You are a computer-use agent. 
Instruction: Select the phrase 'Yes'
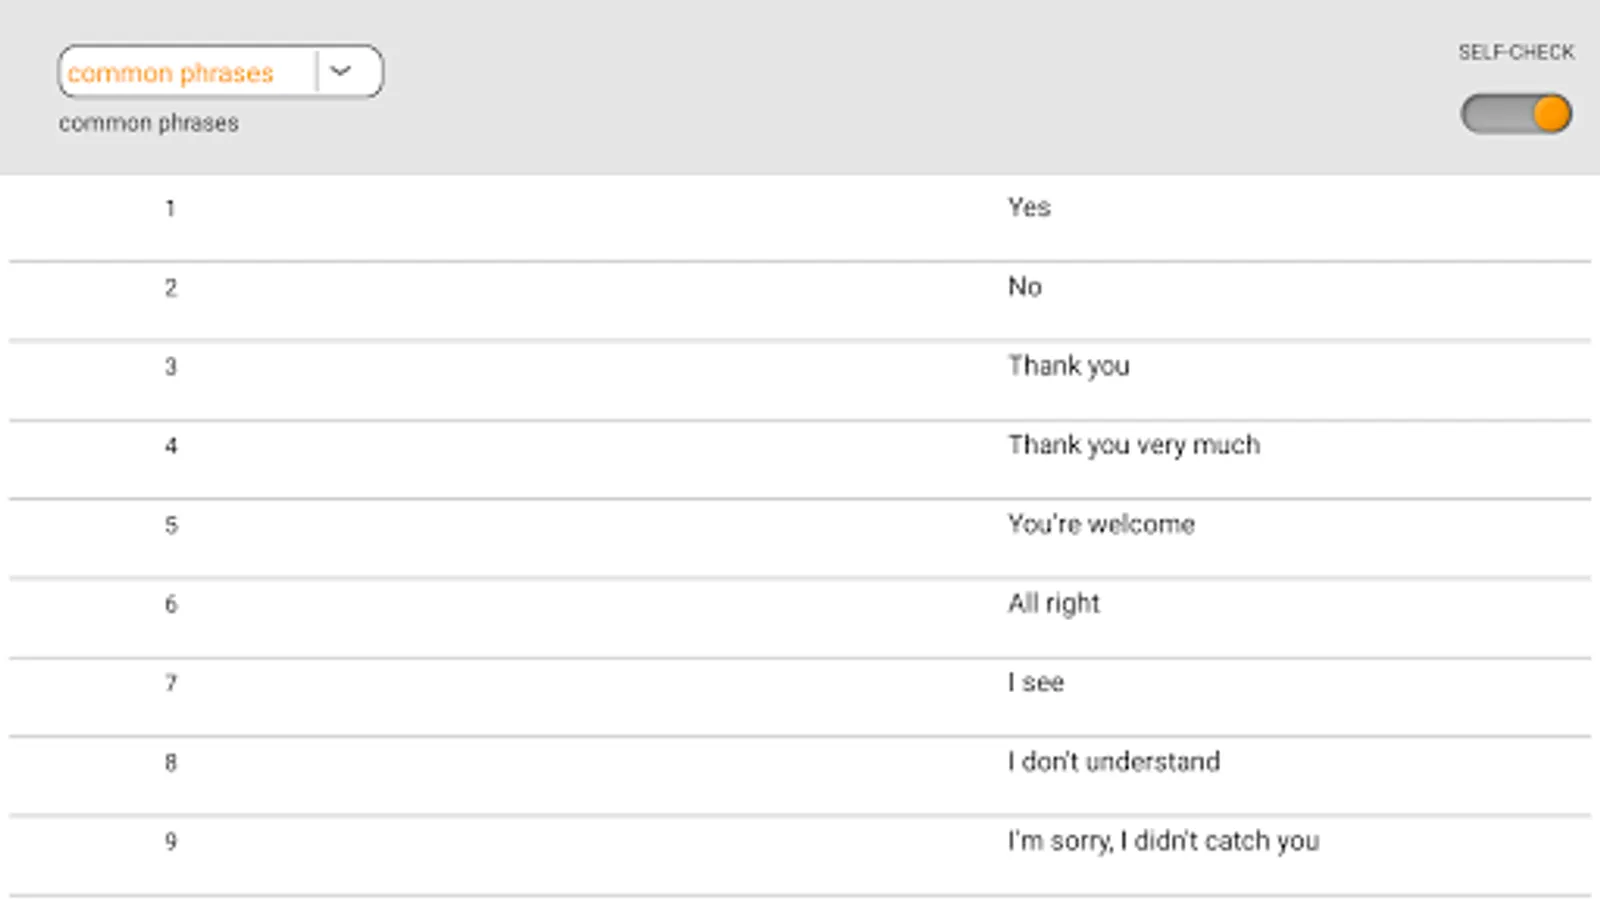click(1029, 208)
